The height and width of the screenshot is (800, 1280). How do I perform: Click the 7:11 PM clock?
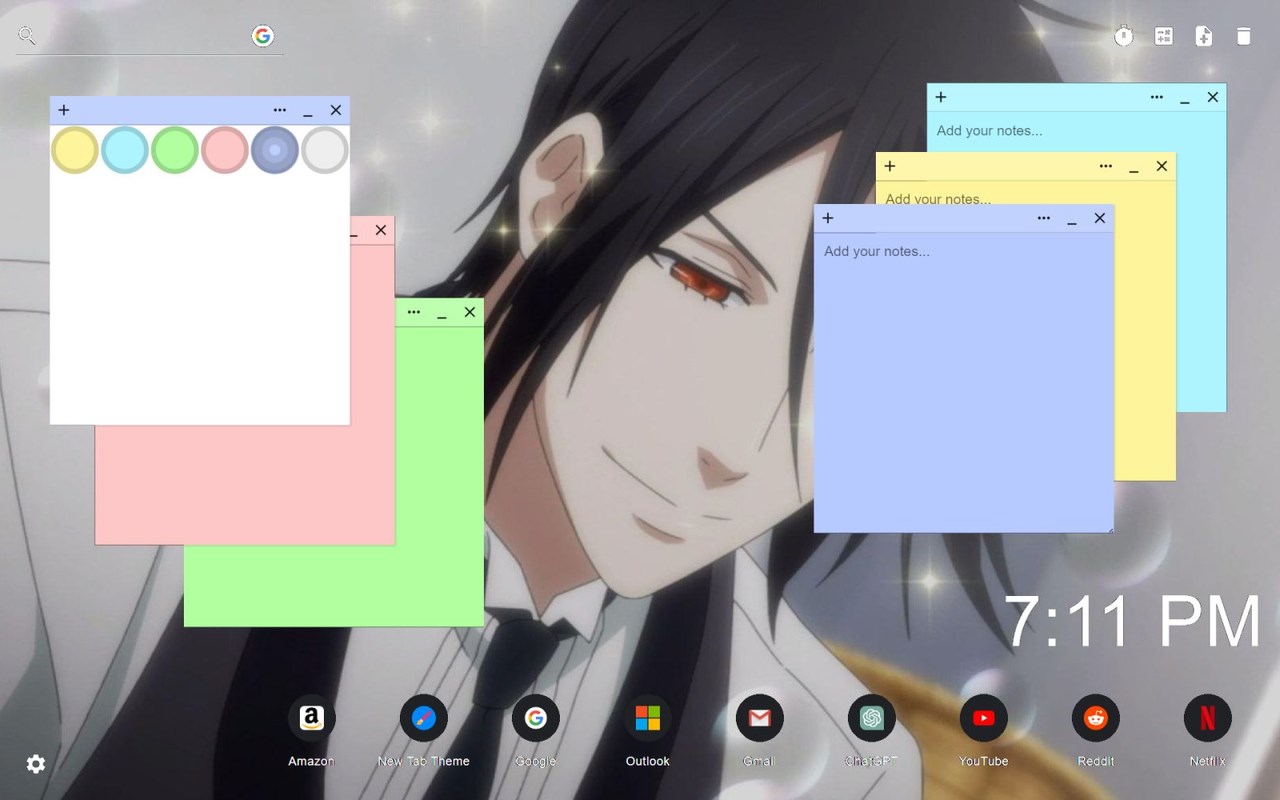(x=1133, y=621)
